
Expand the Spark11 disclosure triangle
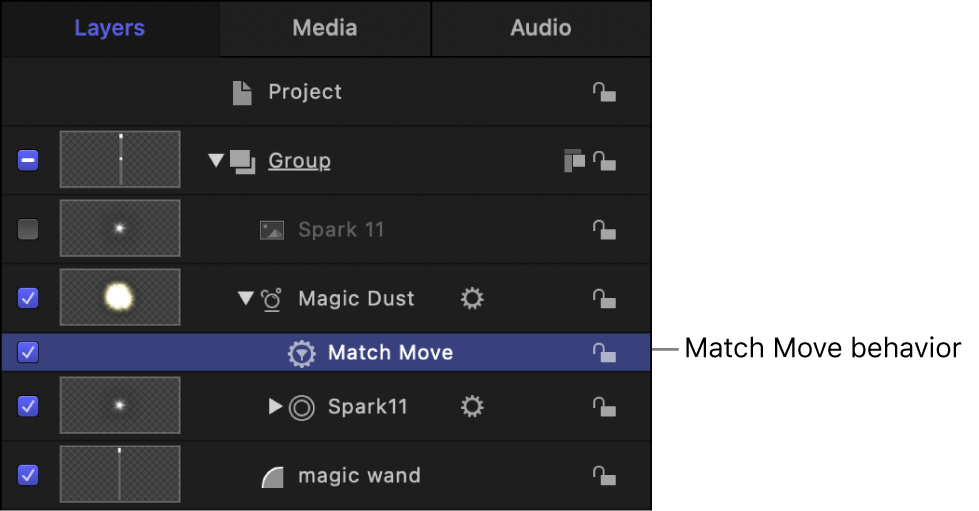(276, 407)
